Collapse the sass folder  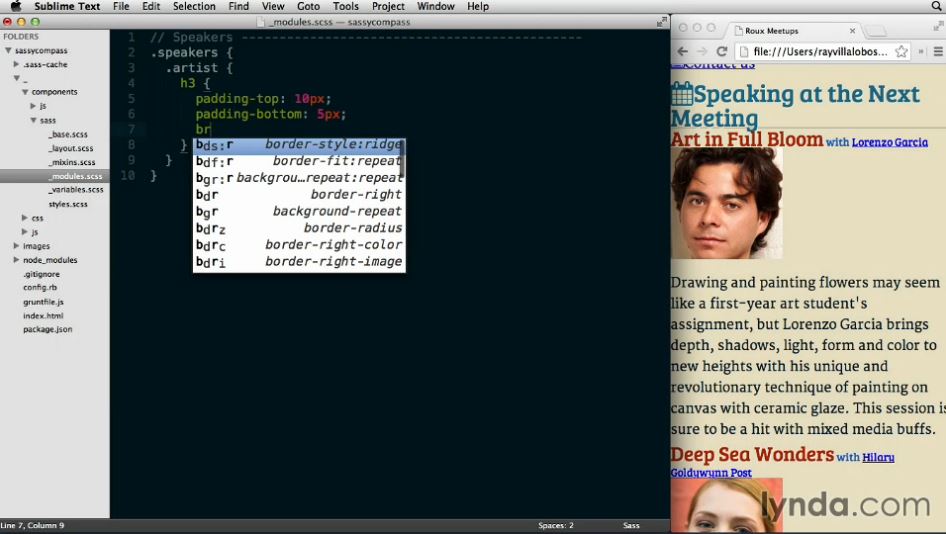(33, 120)
